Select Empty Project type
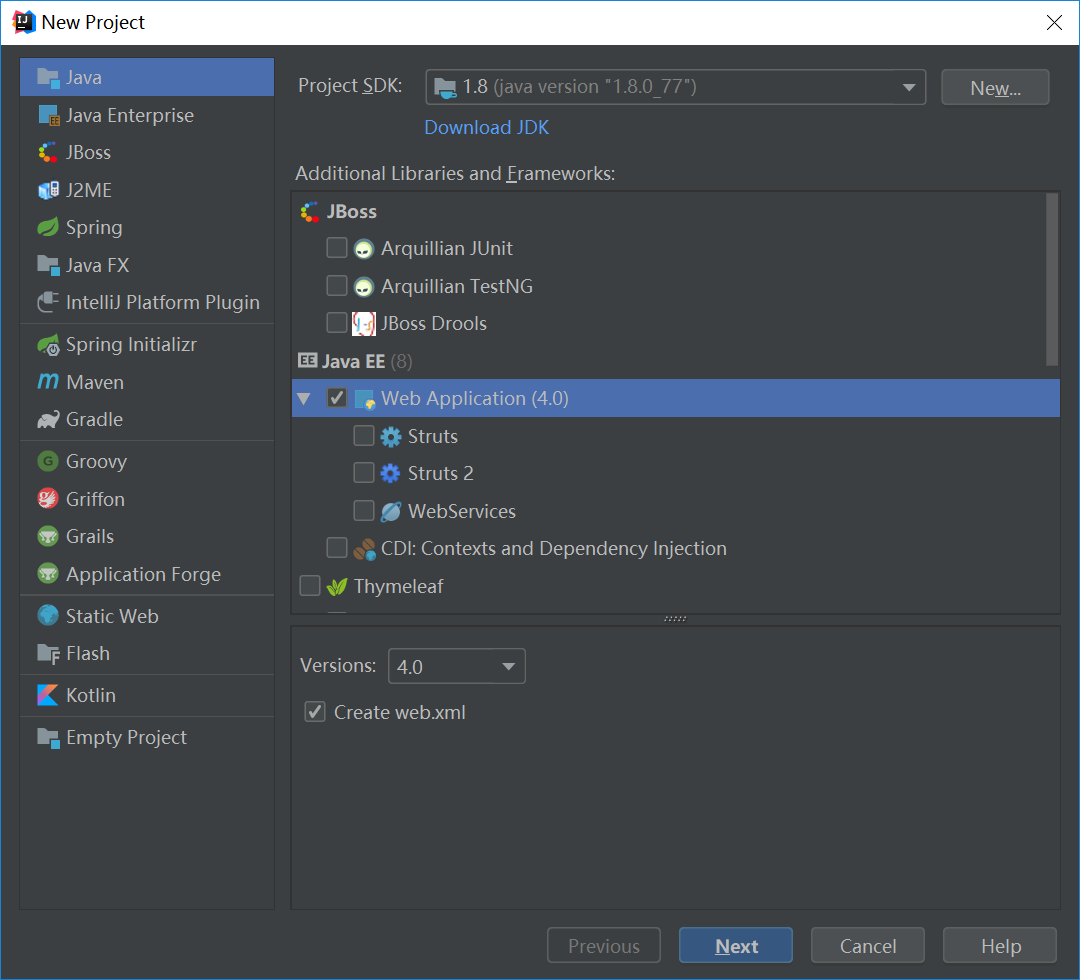Screen dimensions: 1080x980 click(x=147, y=738)
